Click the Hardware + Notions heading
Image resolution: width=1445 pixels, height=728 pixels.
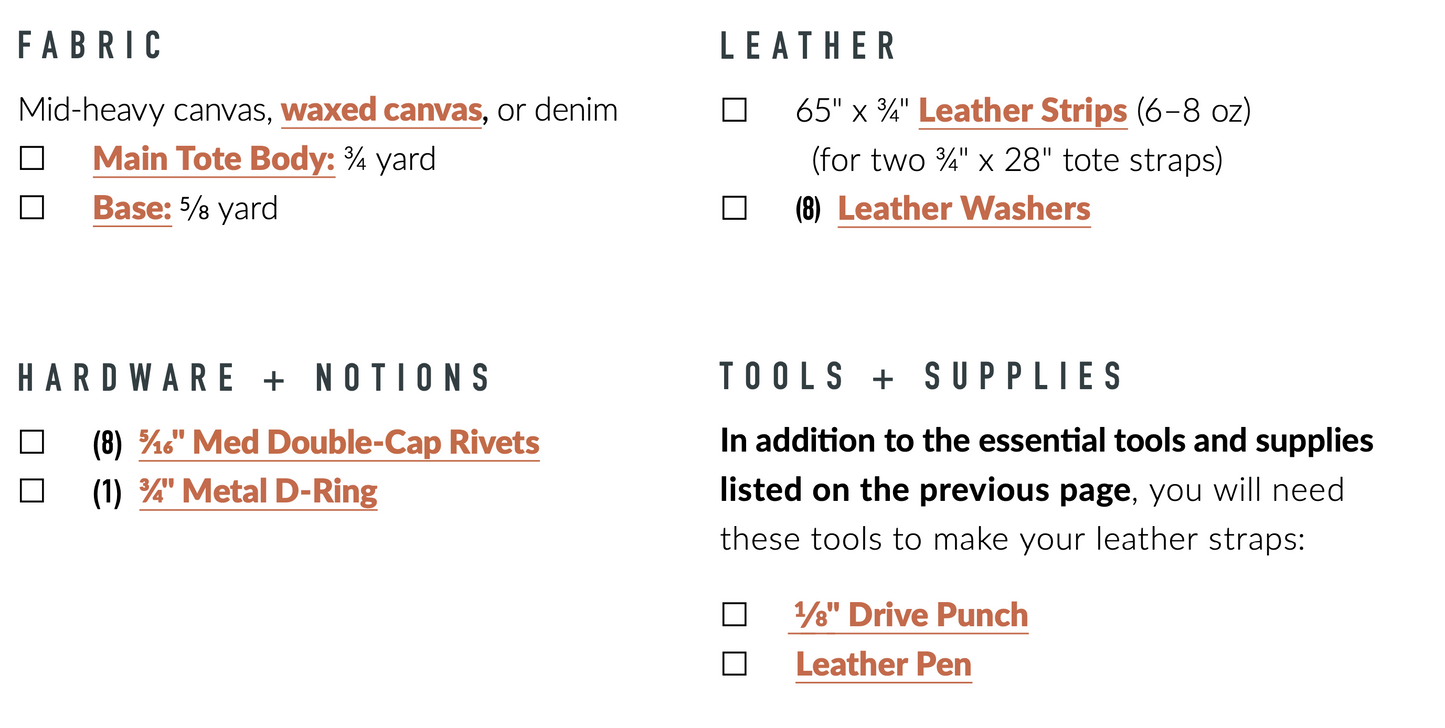[254, 378]
